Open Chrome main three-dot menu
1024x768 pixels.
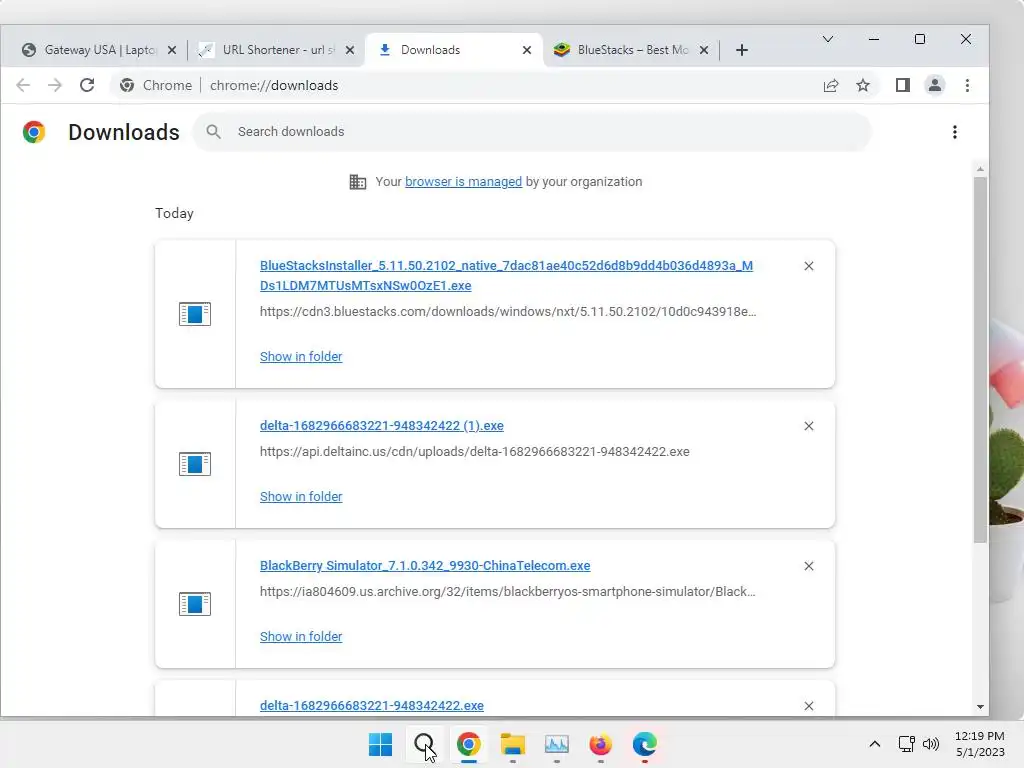967,85
